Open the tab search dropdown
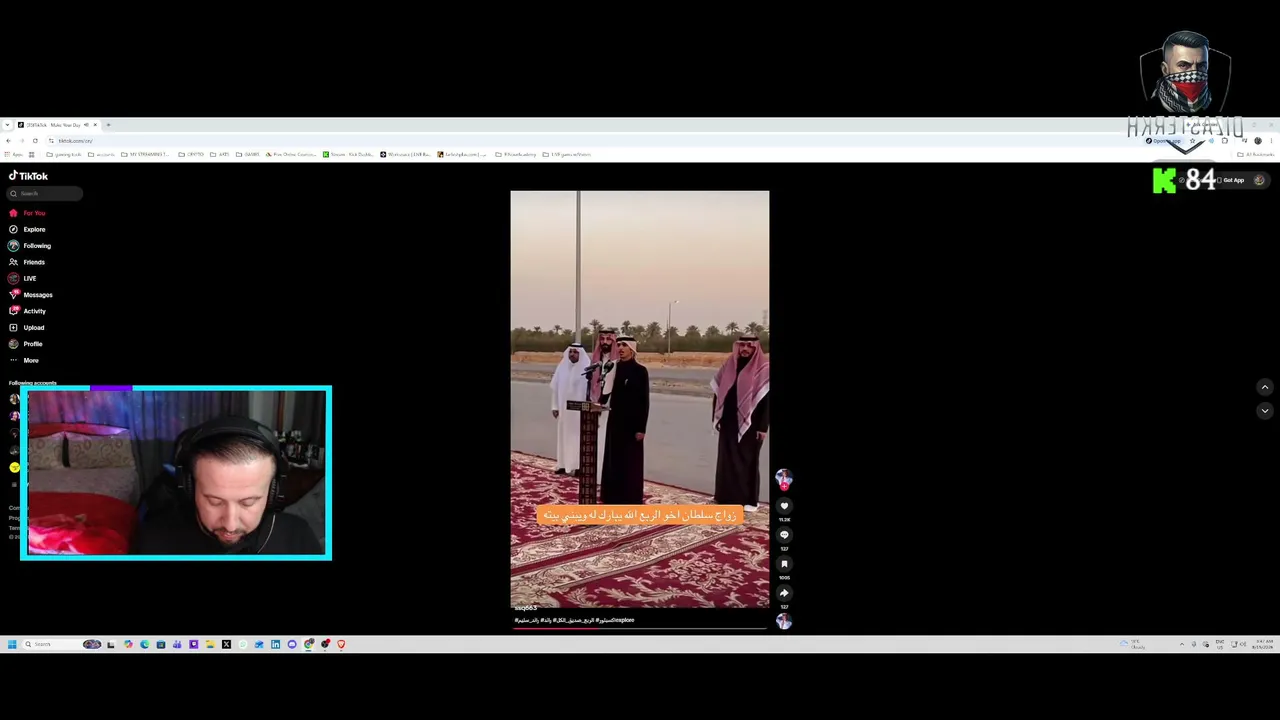Image resolution: width=1280 pixels, height=720 pixels. 7,125
